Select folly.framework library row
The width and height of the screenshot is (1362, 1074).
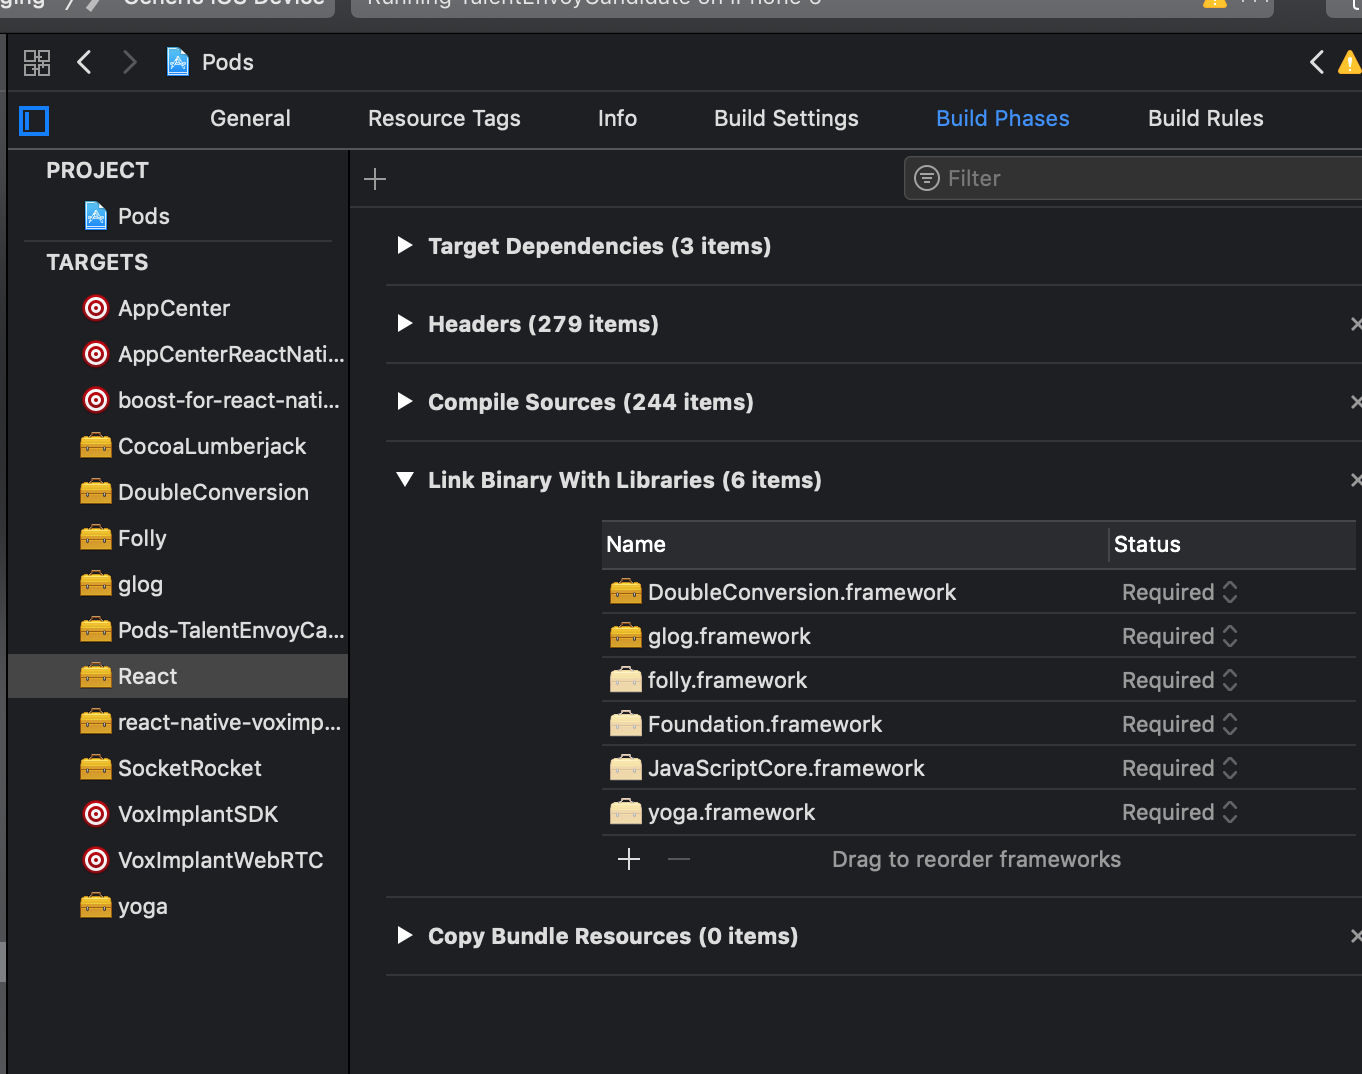coord(979,680)
